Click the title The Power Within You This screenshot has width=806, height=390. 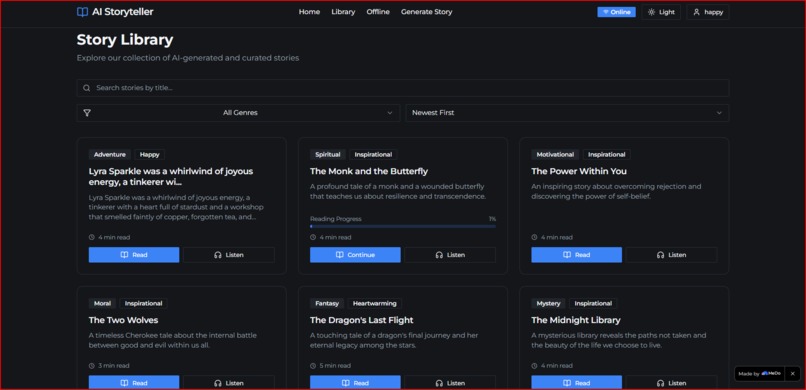coord(579,171)
